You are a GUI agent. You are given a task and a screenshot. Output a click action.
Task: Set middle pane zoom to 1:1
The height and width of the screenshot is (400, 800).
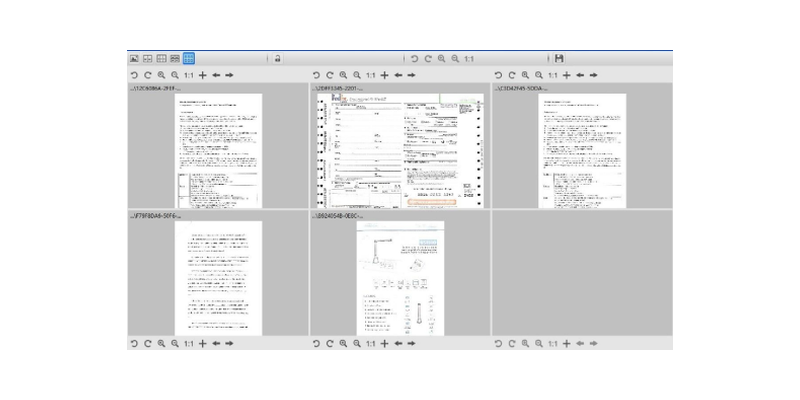click(x=370, y=75)
